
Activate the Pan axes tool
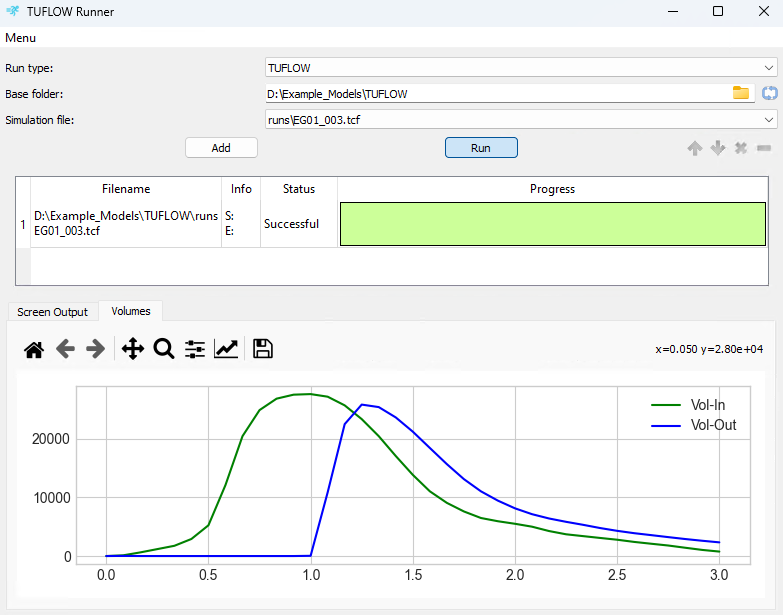[132, 349]
